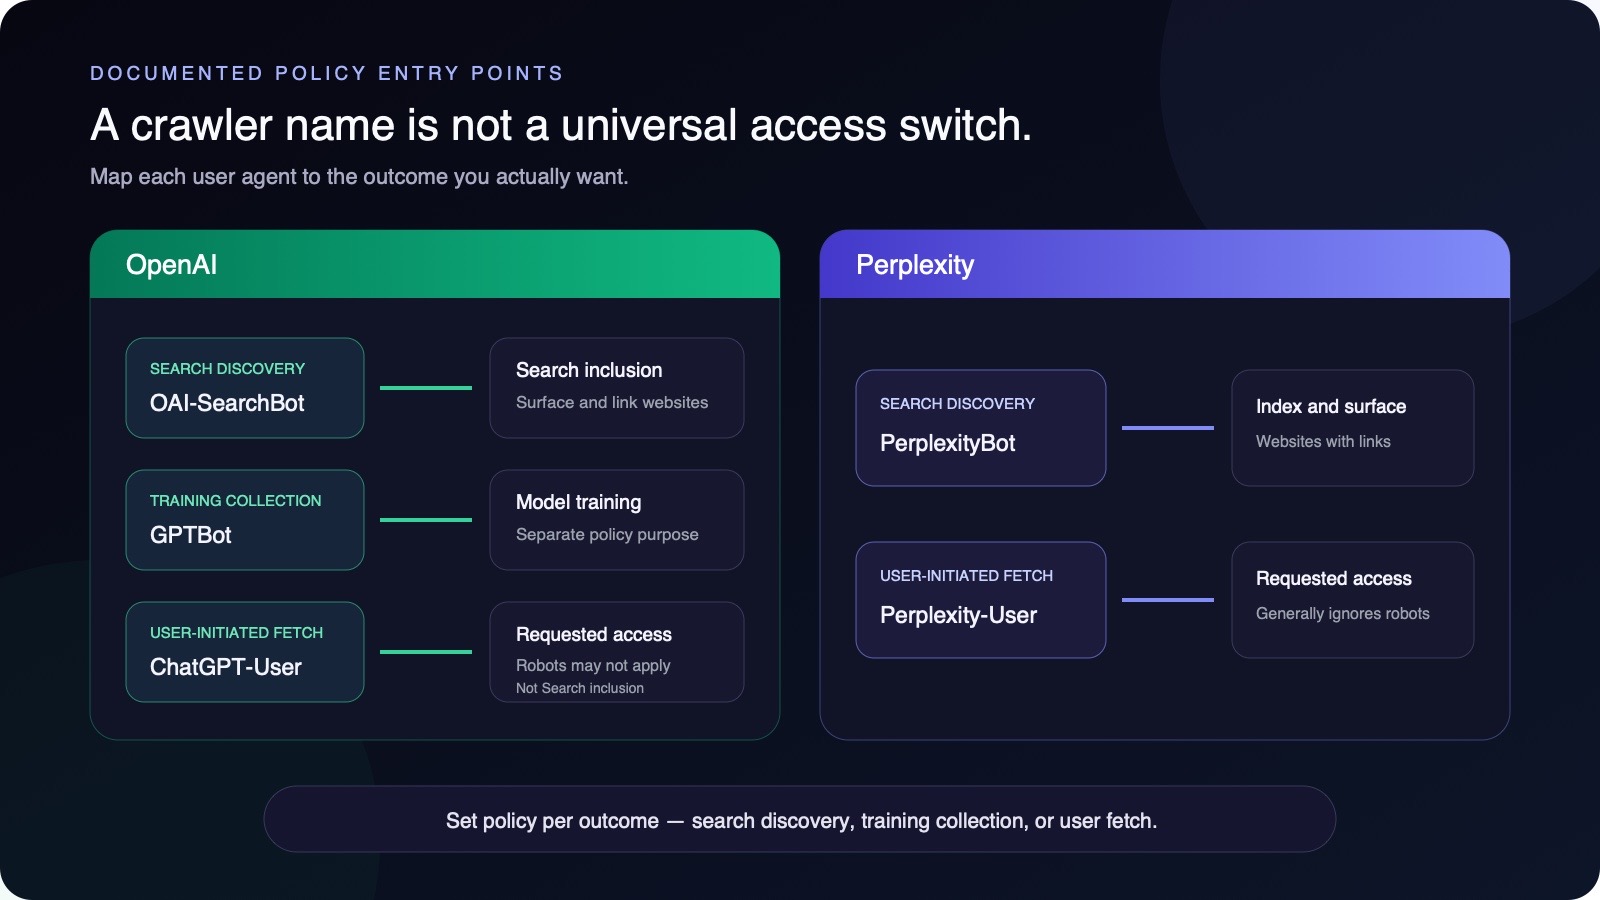Open the Model training outcome card
1600x900 pixels.
(x=617, y=520)
